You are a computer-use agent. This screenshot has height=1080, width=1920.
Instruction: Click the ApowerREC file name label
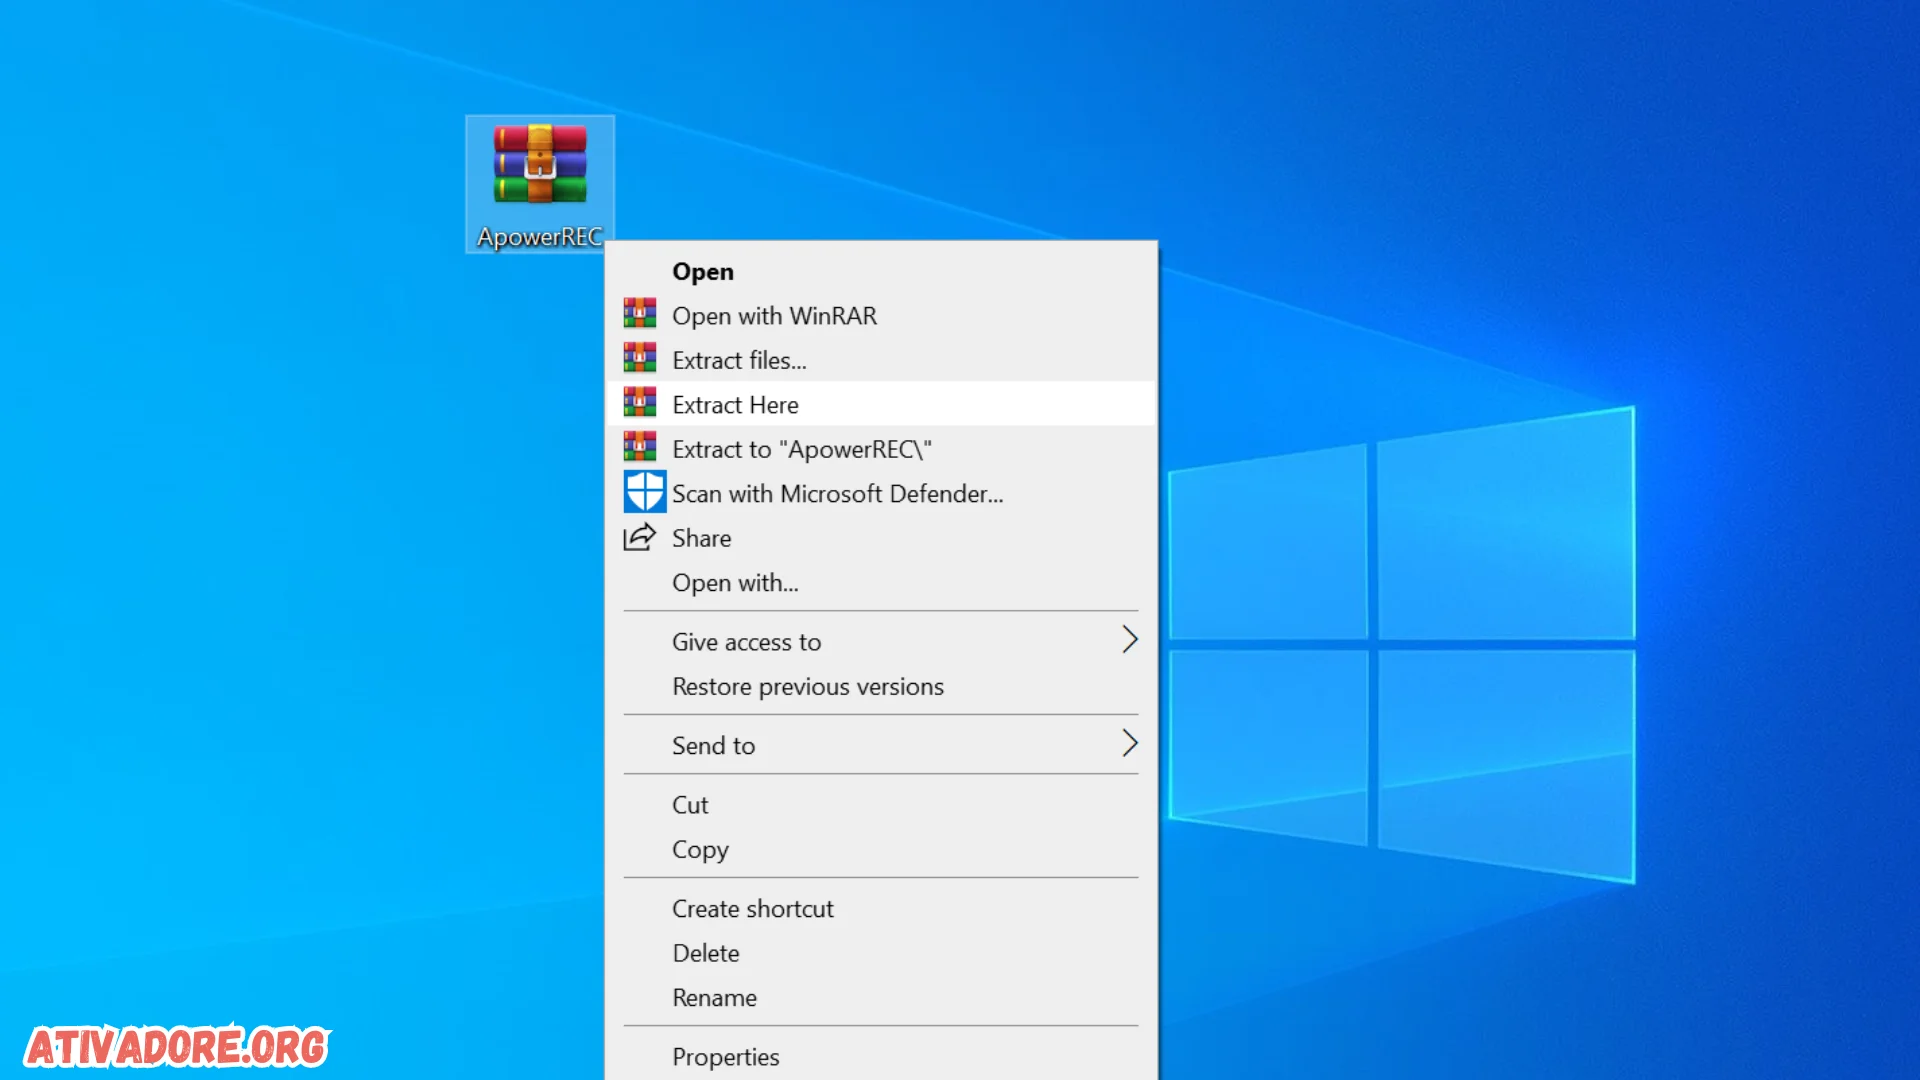[x=539, y=237]
